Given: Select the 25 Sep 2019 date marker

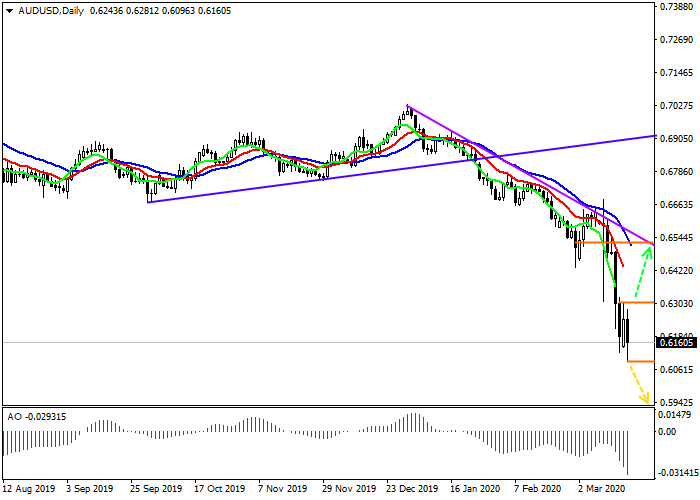Looking at the screenshot, I should [153, 490].
